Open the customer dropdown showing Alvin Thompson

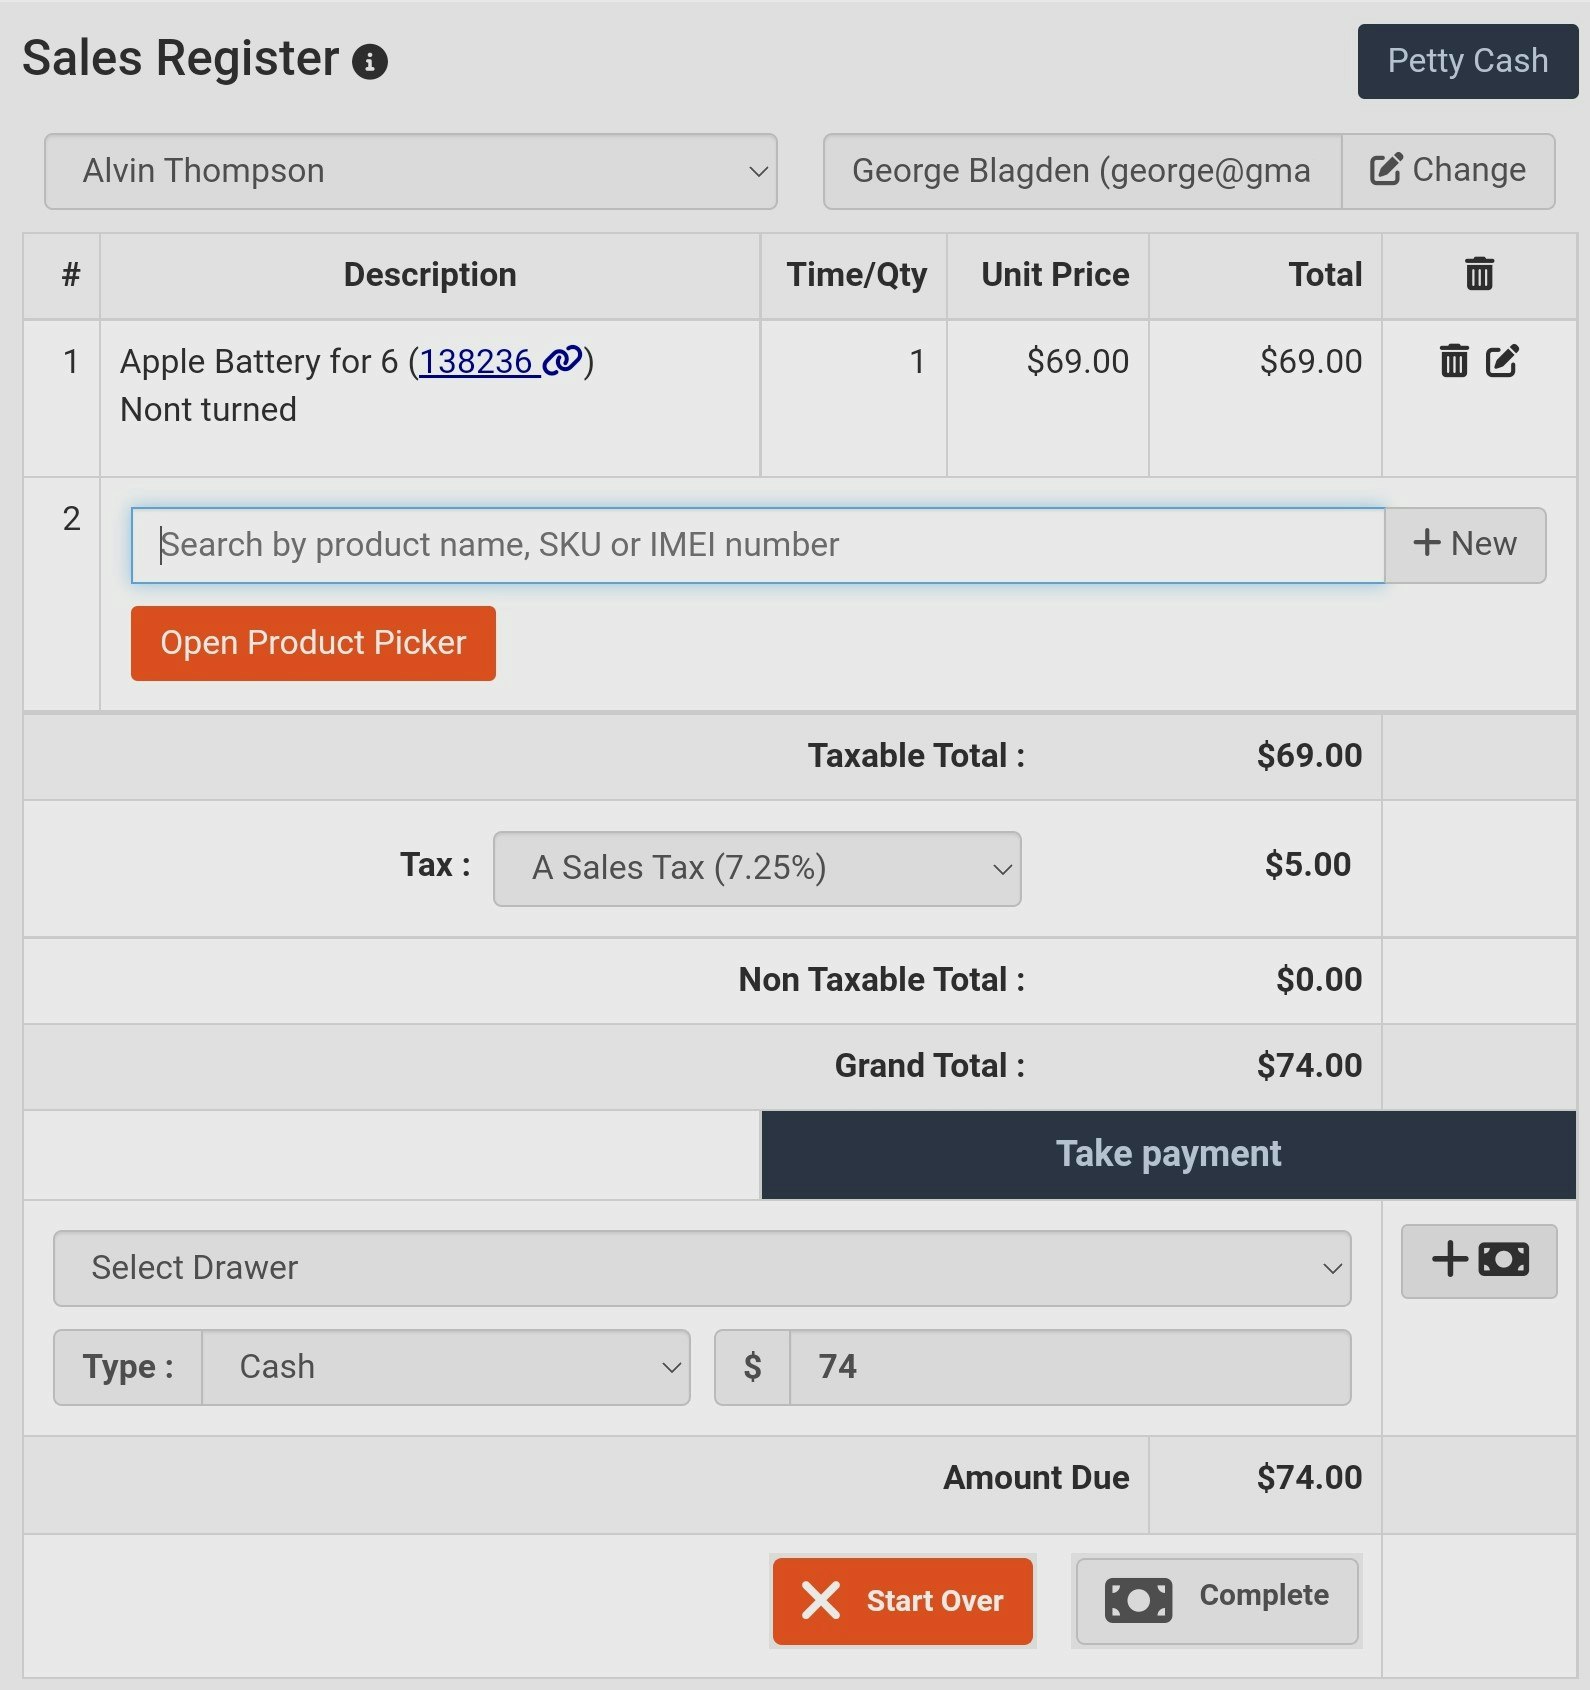tap(410, 170)
